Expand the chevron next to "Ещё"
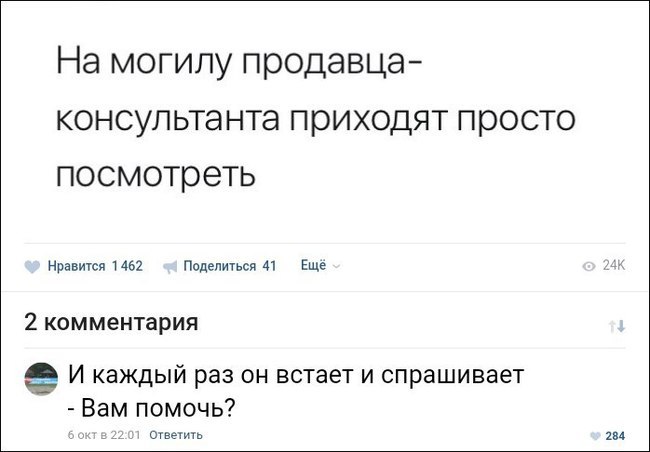Image resolution: width=650 pixels, height=452 pixels. pos(335,267)
